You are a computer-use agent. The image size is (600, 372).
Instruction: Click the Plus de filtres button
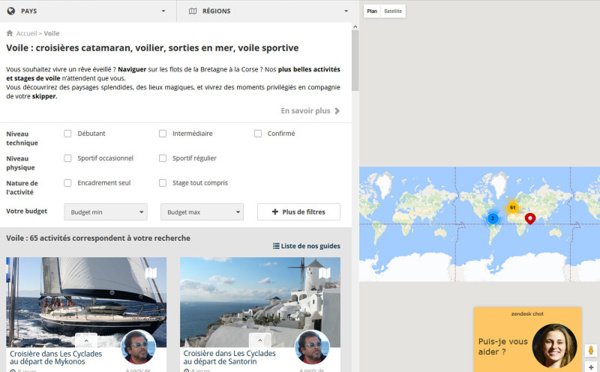299,212
